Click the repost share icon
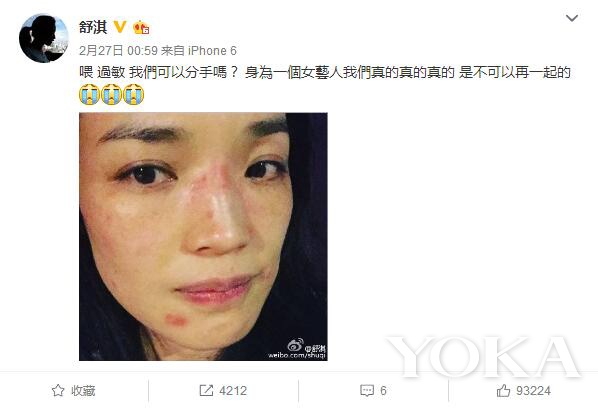This screenshot has width=598, height=408. tap(206, 390)
